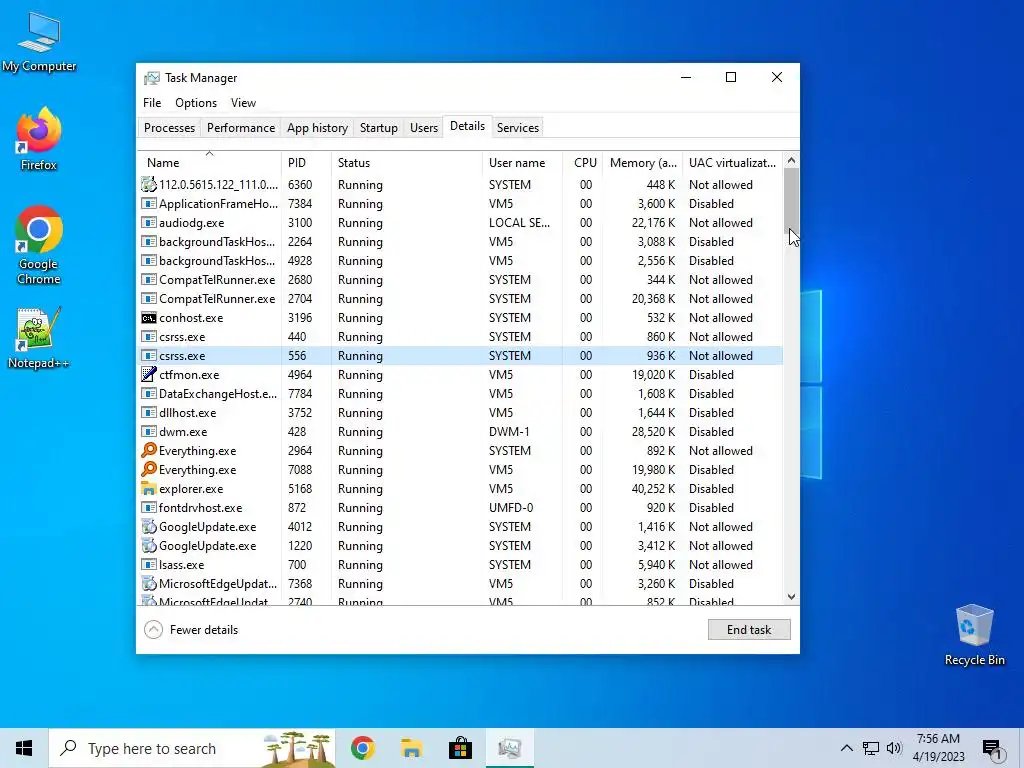Open Chrome from the taskbar
Screen dimensions: 1024x768
click(x=362, y=748)
